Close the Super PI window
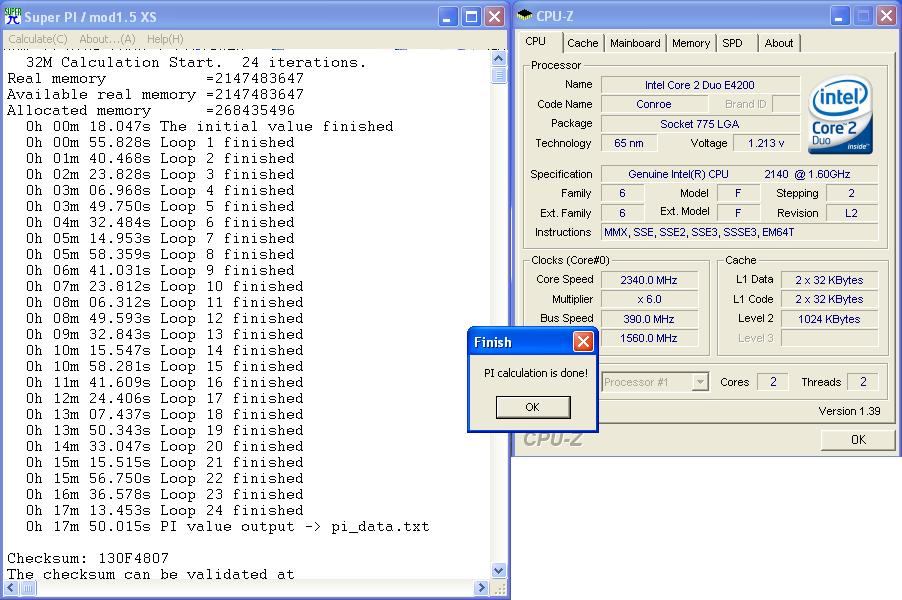The height and width of the screenshot is (600, 902). (x=495, y=17)
